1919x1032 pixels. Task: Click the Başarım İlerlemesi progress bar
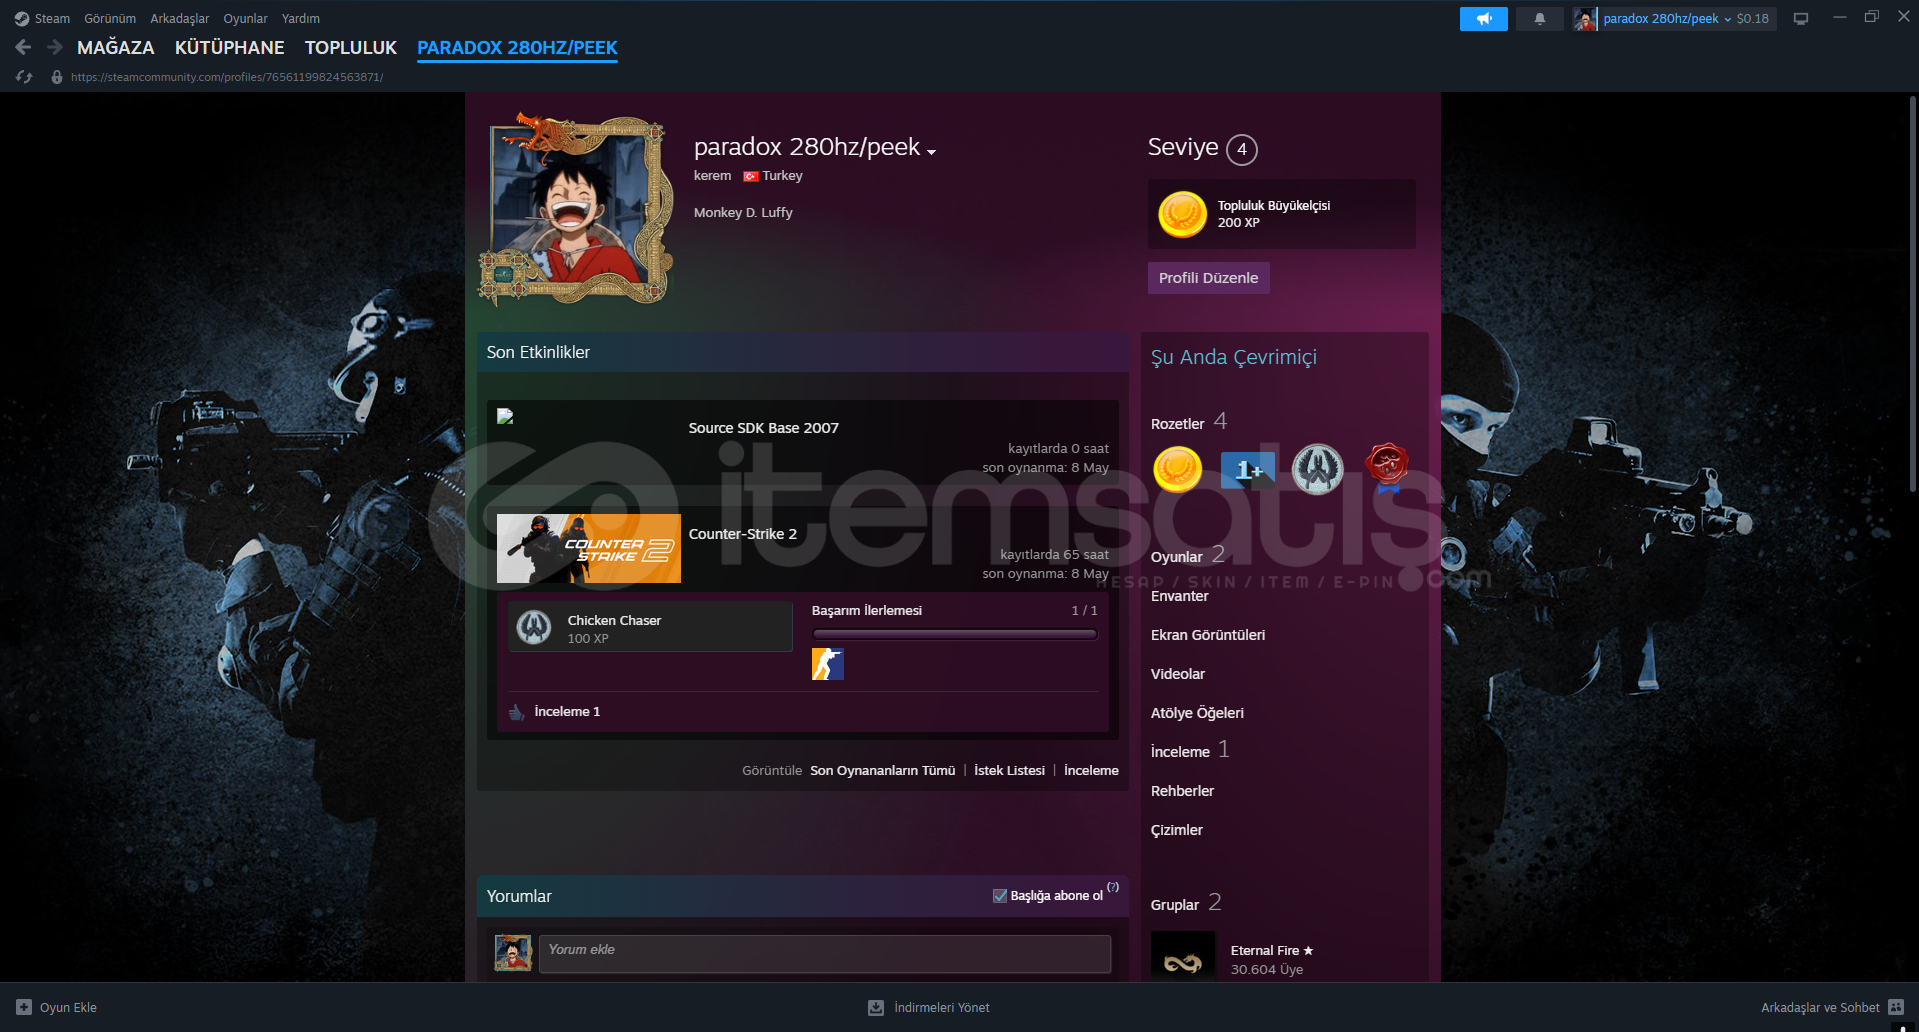pyautogui.click(x=954, y=634)
